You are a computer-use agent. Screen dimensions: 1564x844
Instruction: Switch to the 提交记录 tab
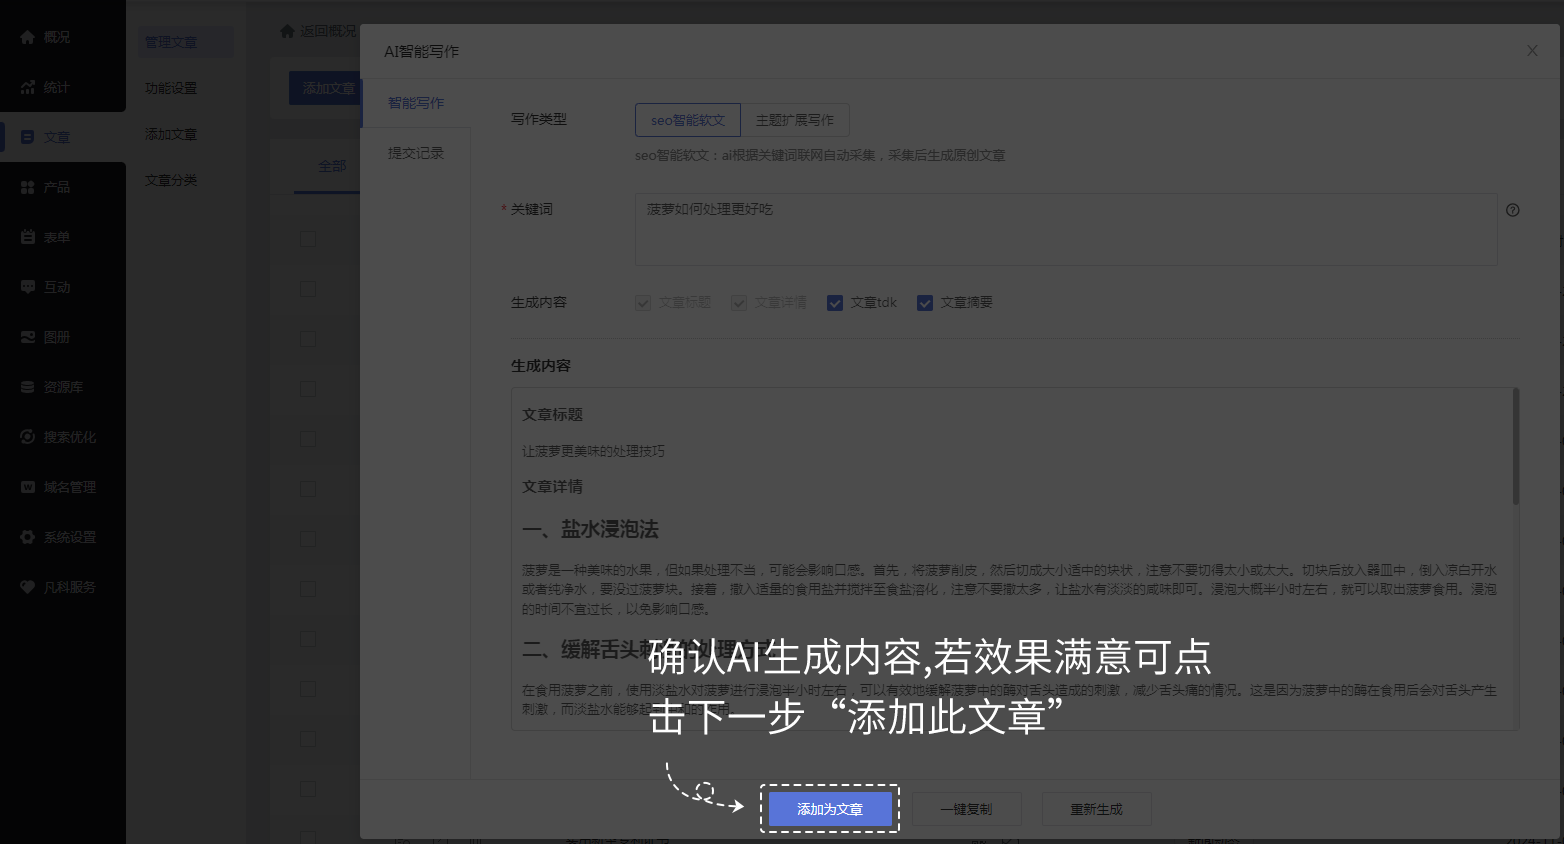point(414,152)
